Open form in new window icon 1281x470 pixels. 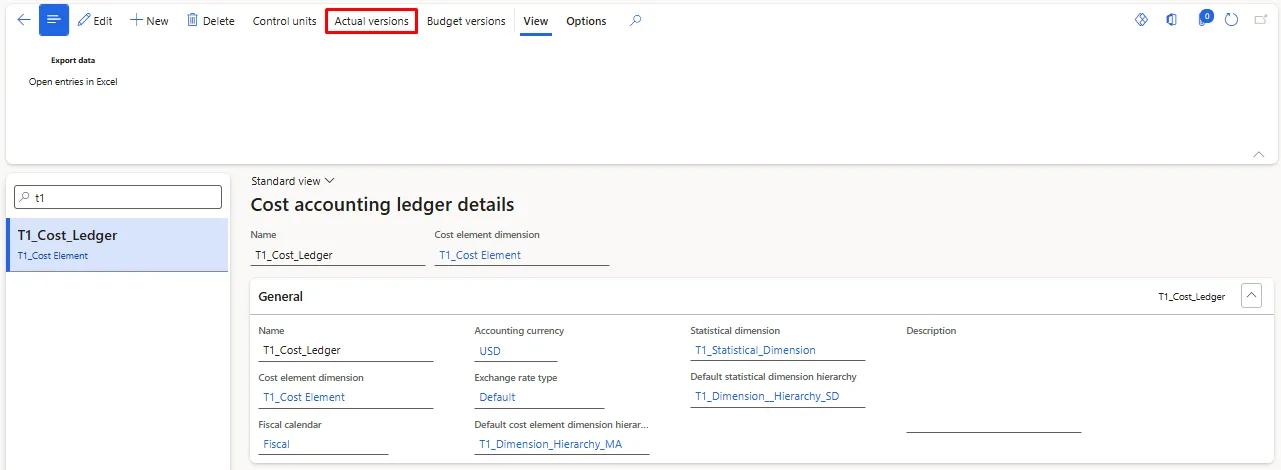coord(1259,20)
